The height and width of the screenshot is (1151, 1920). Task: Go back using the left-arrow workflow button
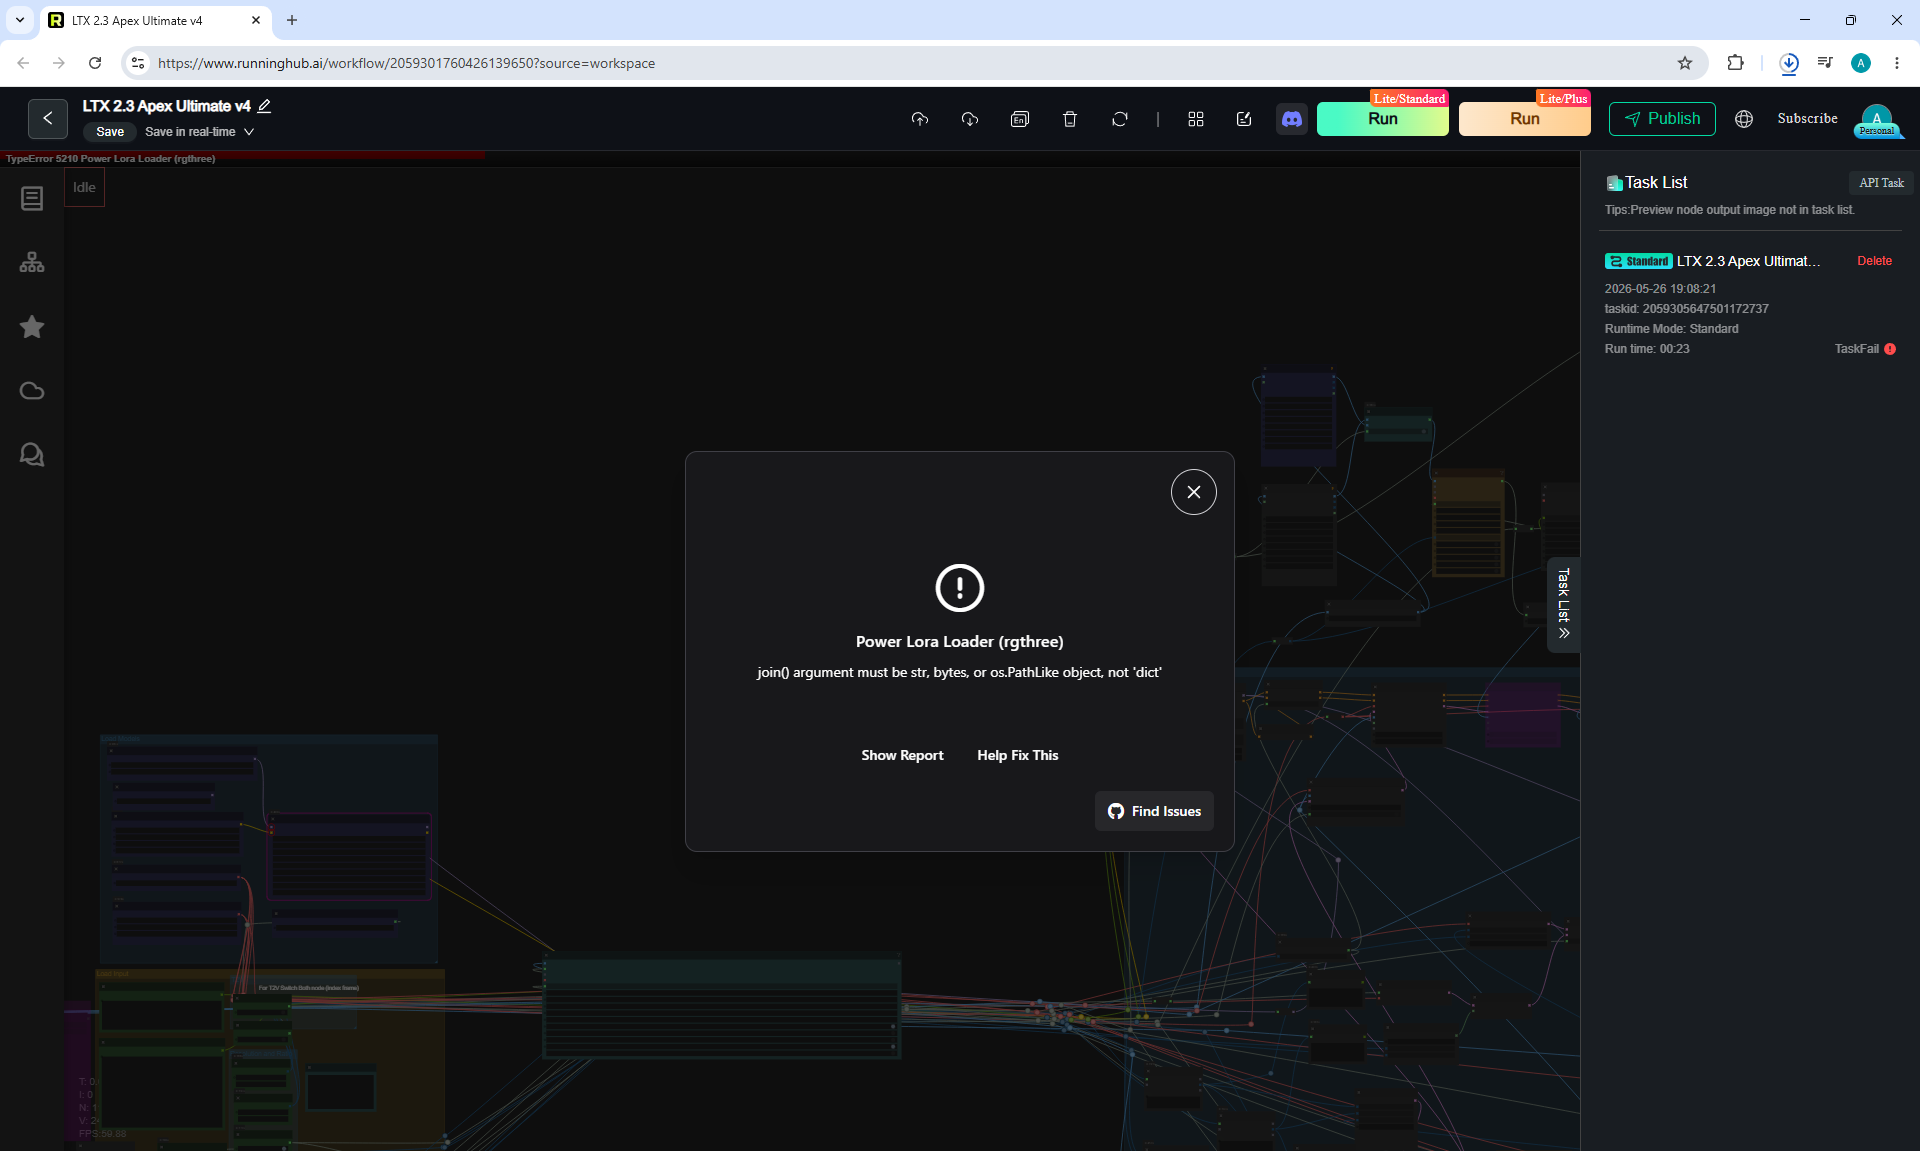(x=48, y=119)
